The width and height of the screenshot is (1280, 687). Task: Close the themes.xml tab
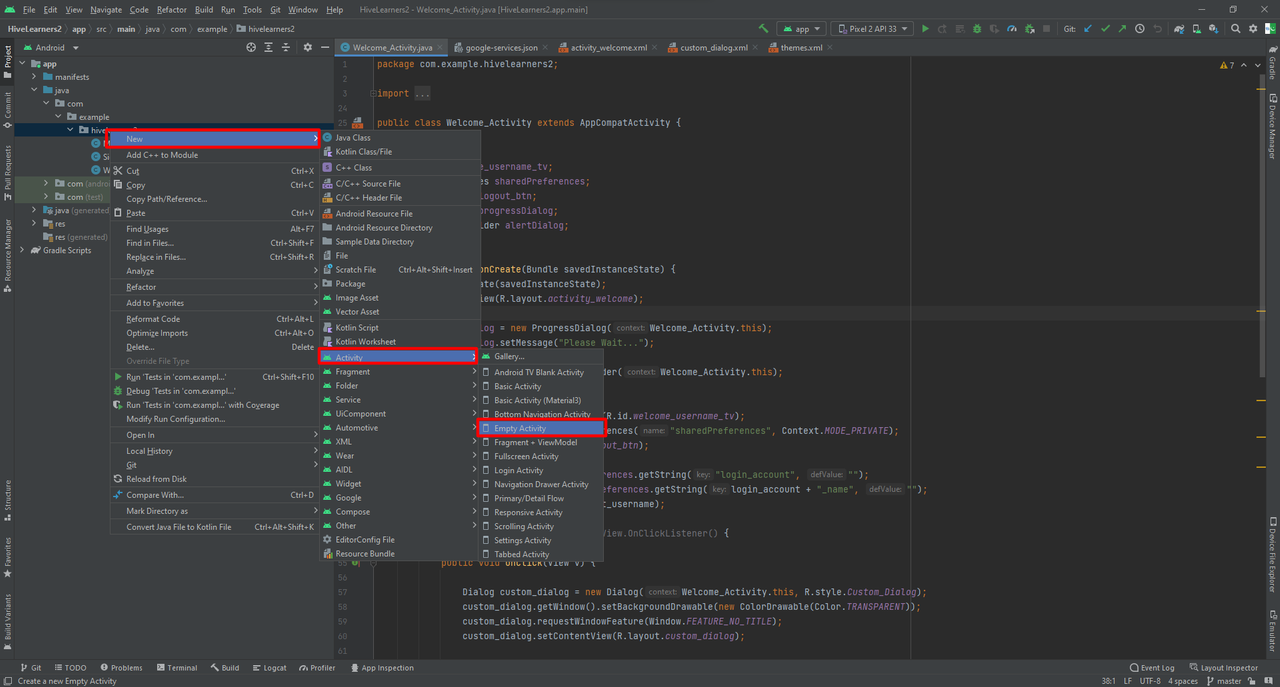tap(832, 47)
